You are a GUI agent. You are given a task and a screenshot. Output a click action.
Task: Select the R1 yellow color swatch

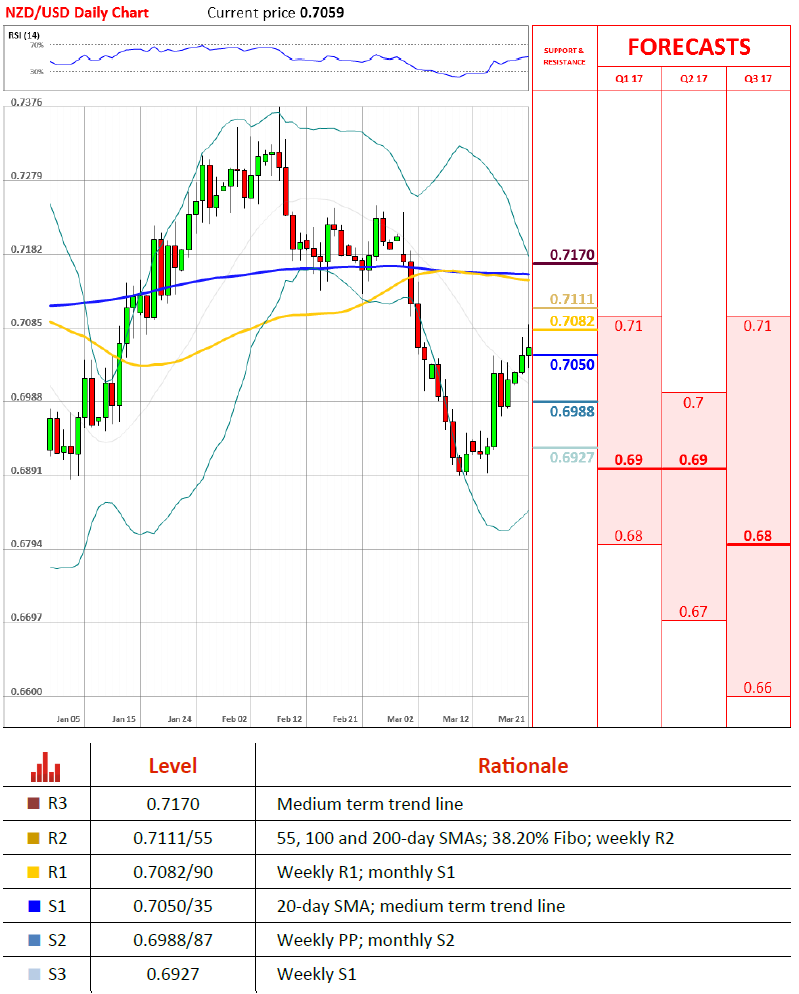point(34,872)
